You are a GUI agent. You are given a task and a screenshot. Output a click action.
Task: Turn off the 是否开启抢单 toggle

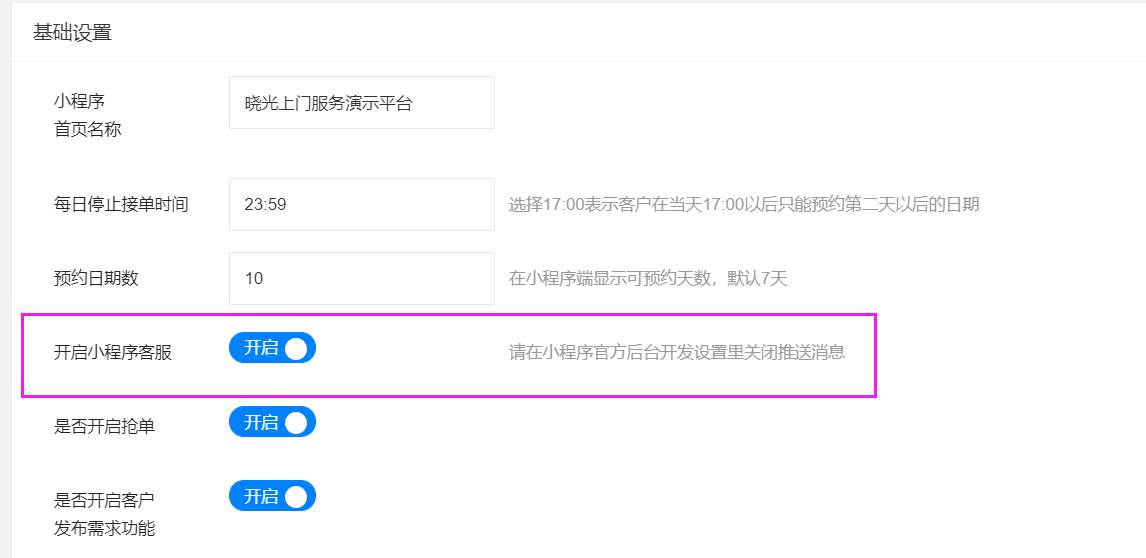pyautogui.click(x=272, y=422)
